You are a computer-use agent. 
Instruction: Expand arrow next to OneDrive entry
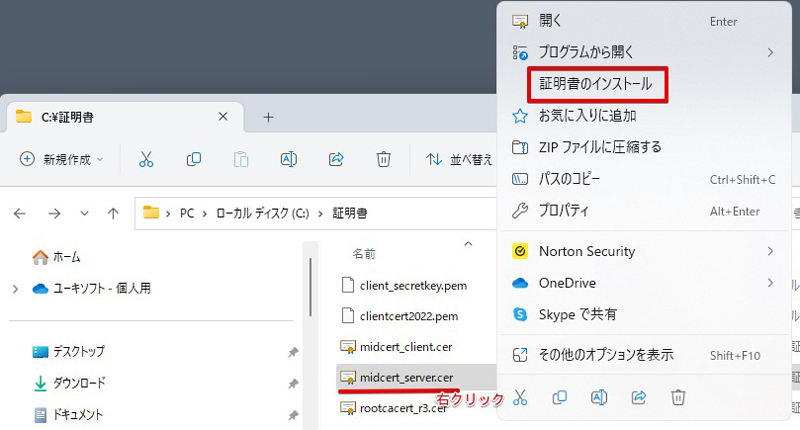pyautogui.click(x=770, y=283)
